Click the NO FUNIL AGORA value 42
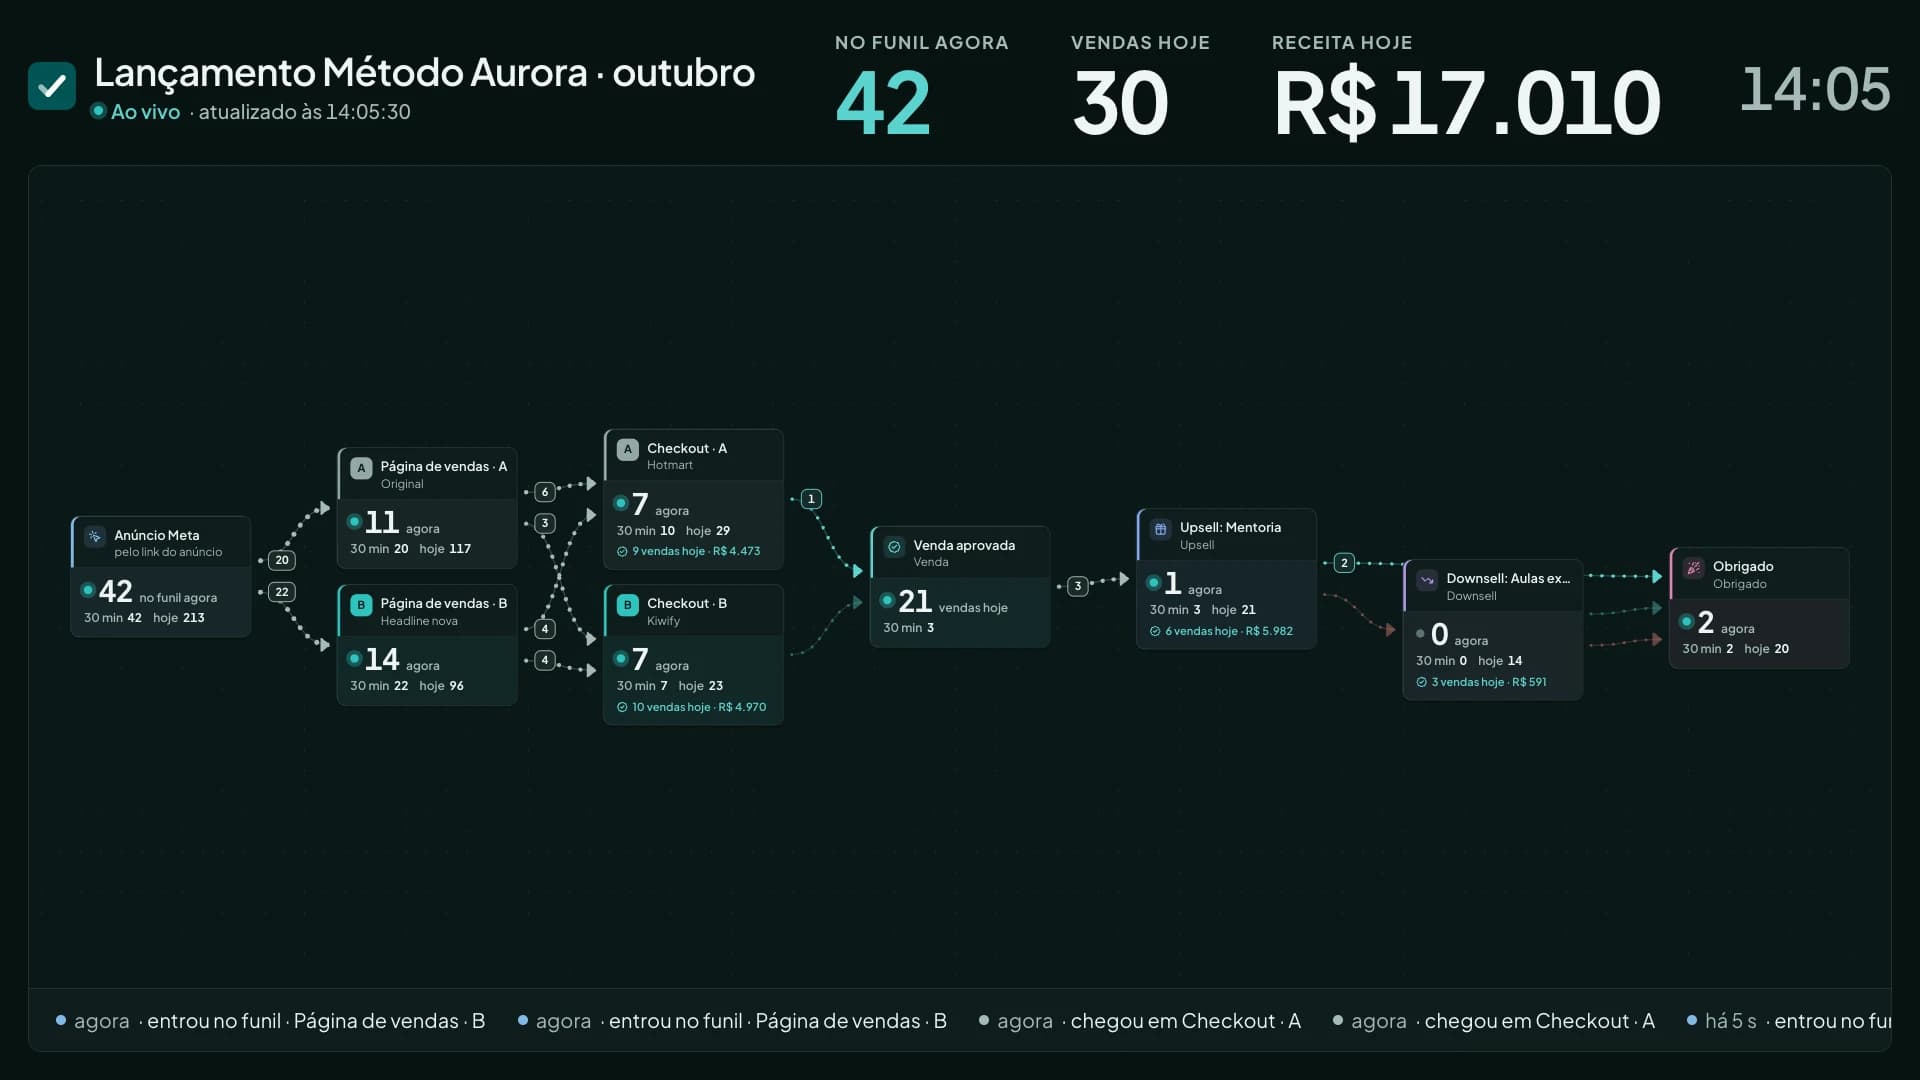The image size is (1920, 1080). point(883,103)
